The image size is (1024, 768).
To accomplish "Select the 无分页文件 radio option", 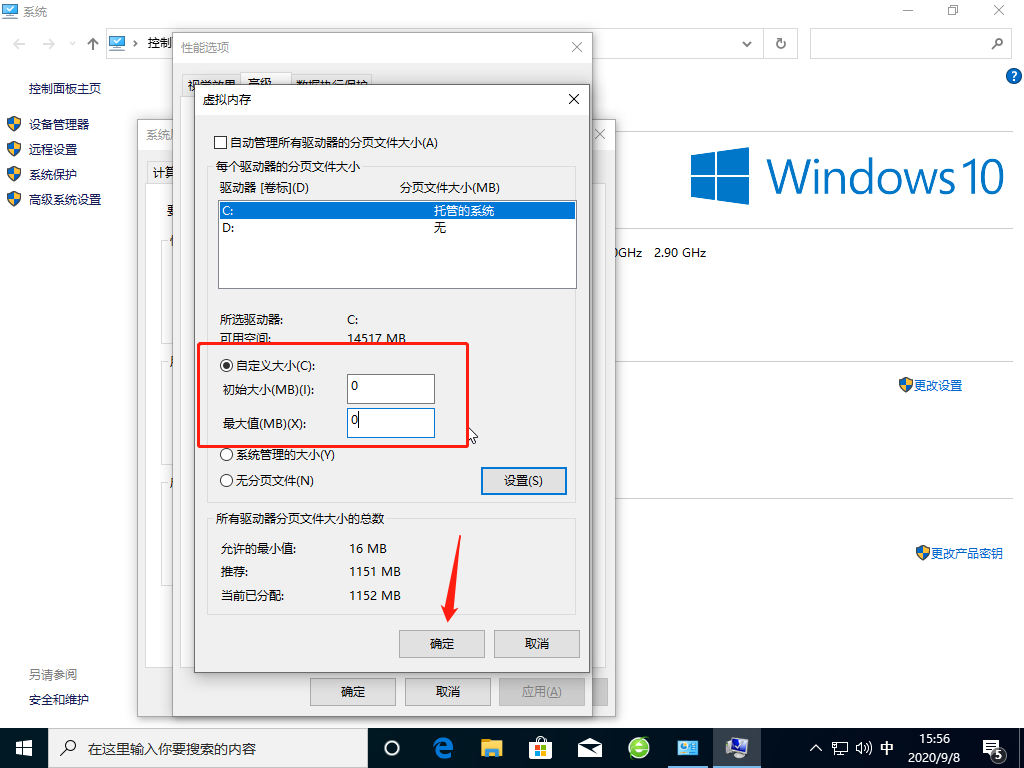I will click(227, 481).
